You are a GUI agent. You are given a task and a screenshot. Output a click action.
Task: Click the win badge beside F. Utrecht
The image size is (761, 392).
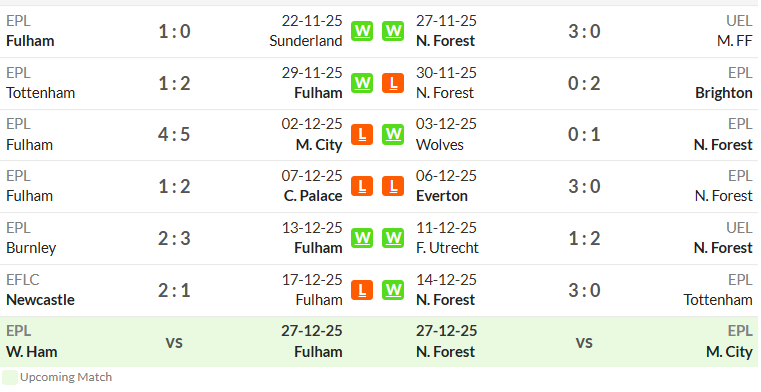pos(393,238)
